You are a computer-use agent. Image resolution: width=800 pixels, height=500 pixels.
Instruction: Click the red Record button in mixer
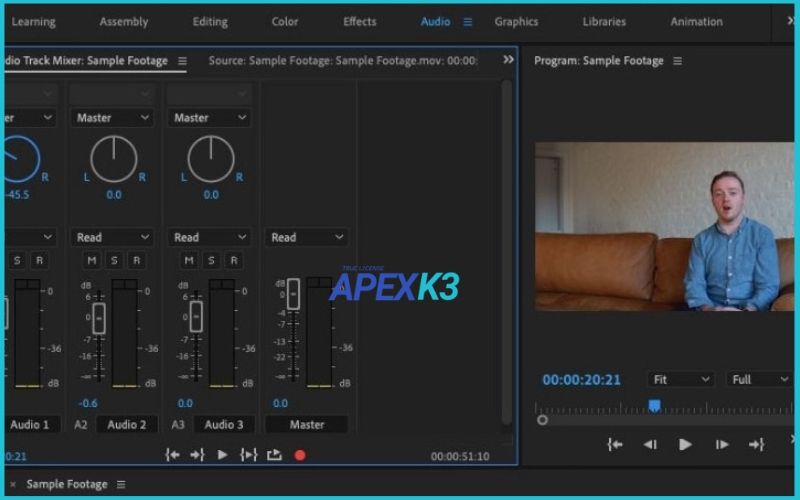[x=299, y=455]
